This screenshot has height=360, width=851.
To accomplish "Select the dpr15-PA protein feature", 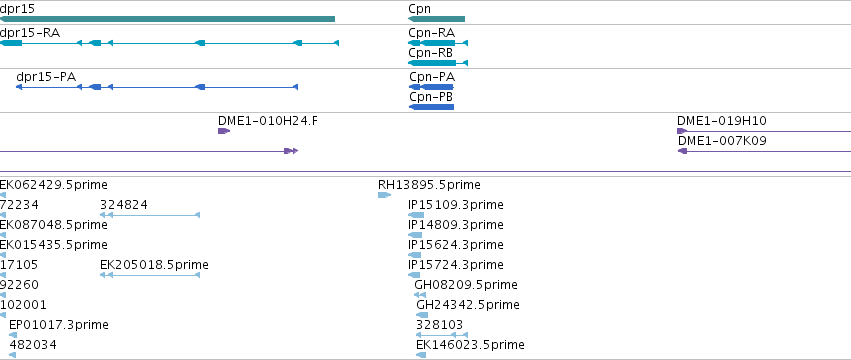I will [157, 87].
